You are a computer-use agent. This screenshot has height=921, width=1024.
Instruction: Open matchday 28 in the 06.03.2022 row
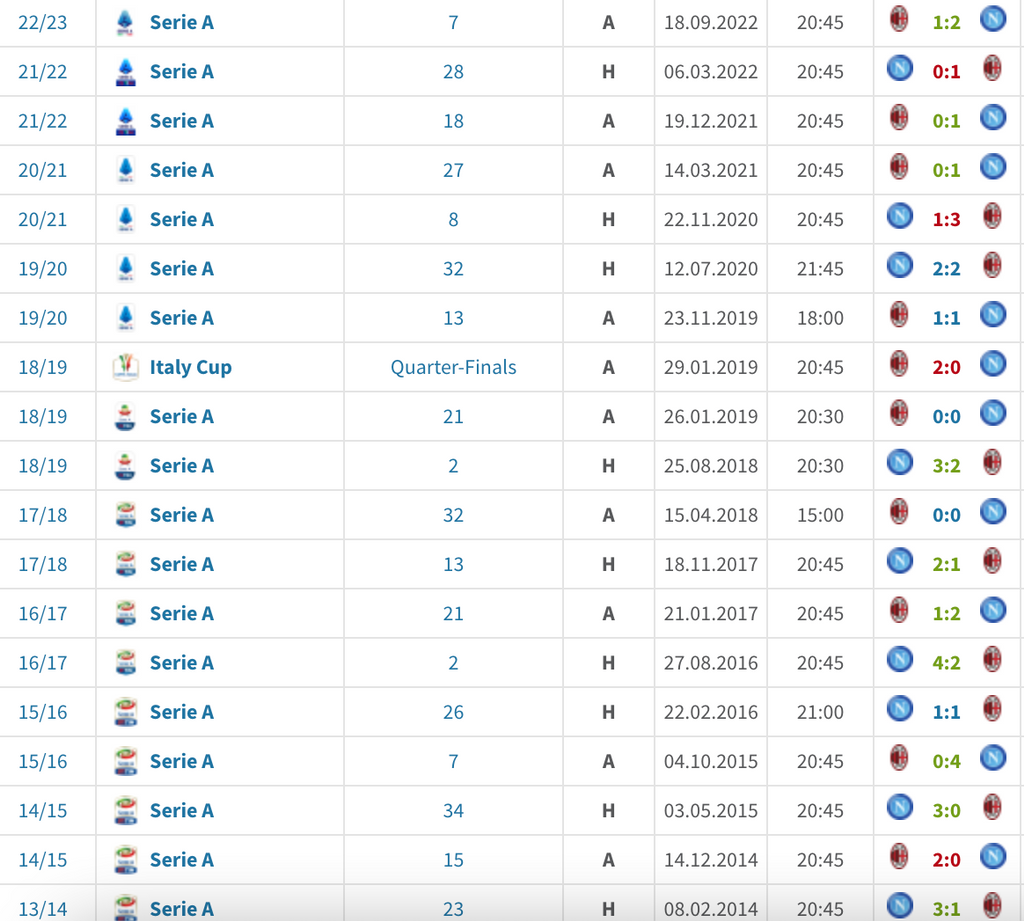pos(453,72)
